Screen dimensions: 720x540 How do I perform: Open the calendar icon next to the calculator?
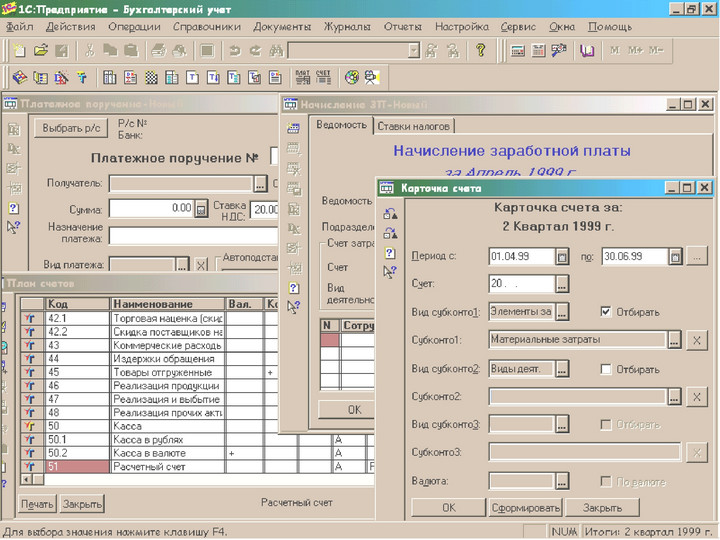[538, 50]
